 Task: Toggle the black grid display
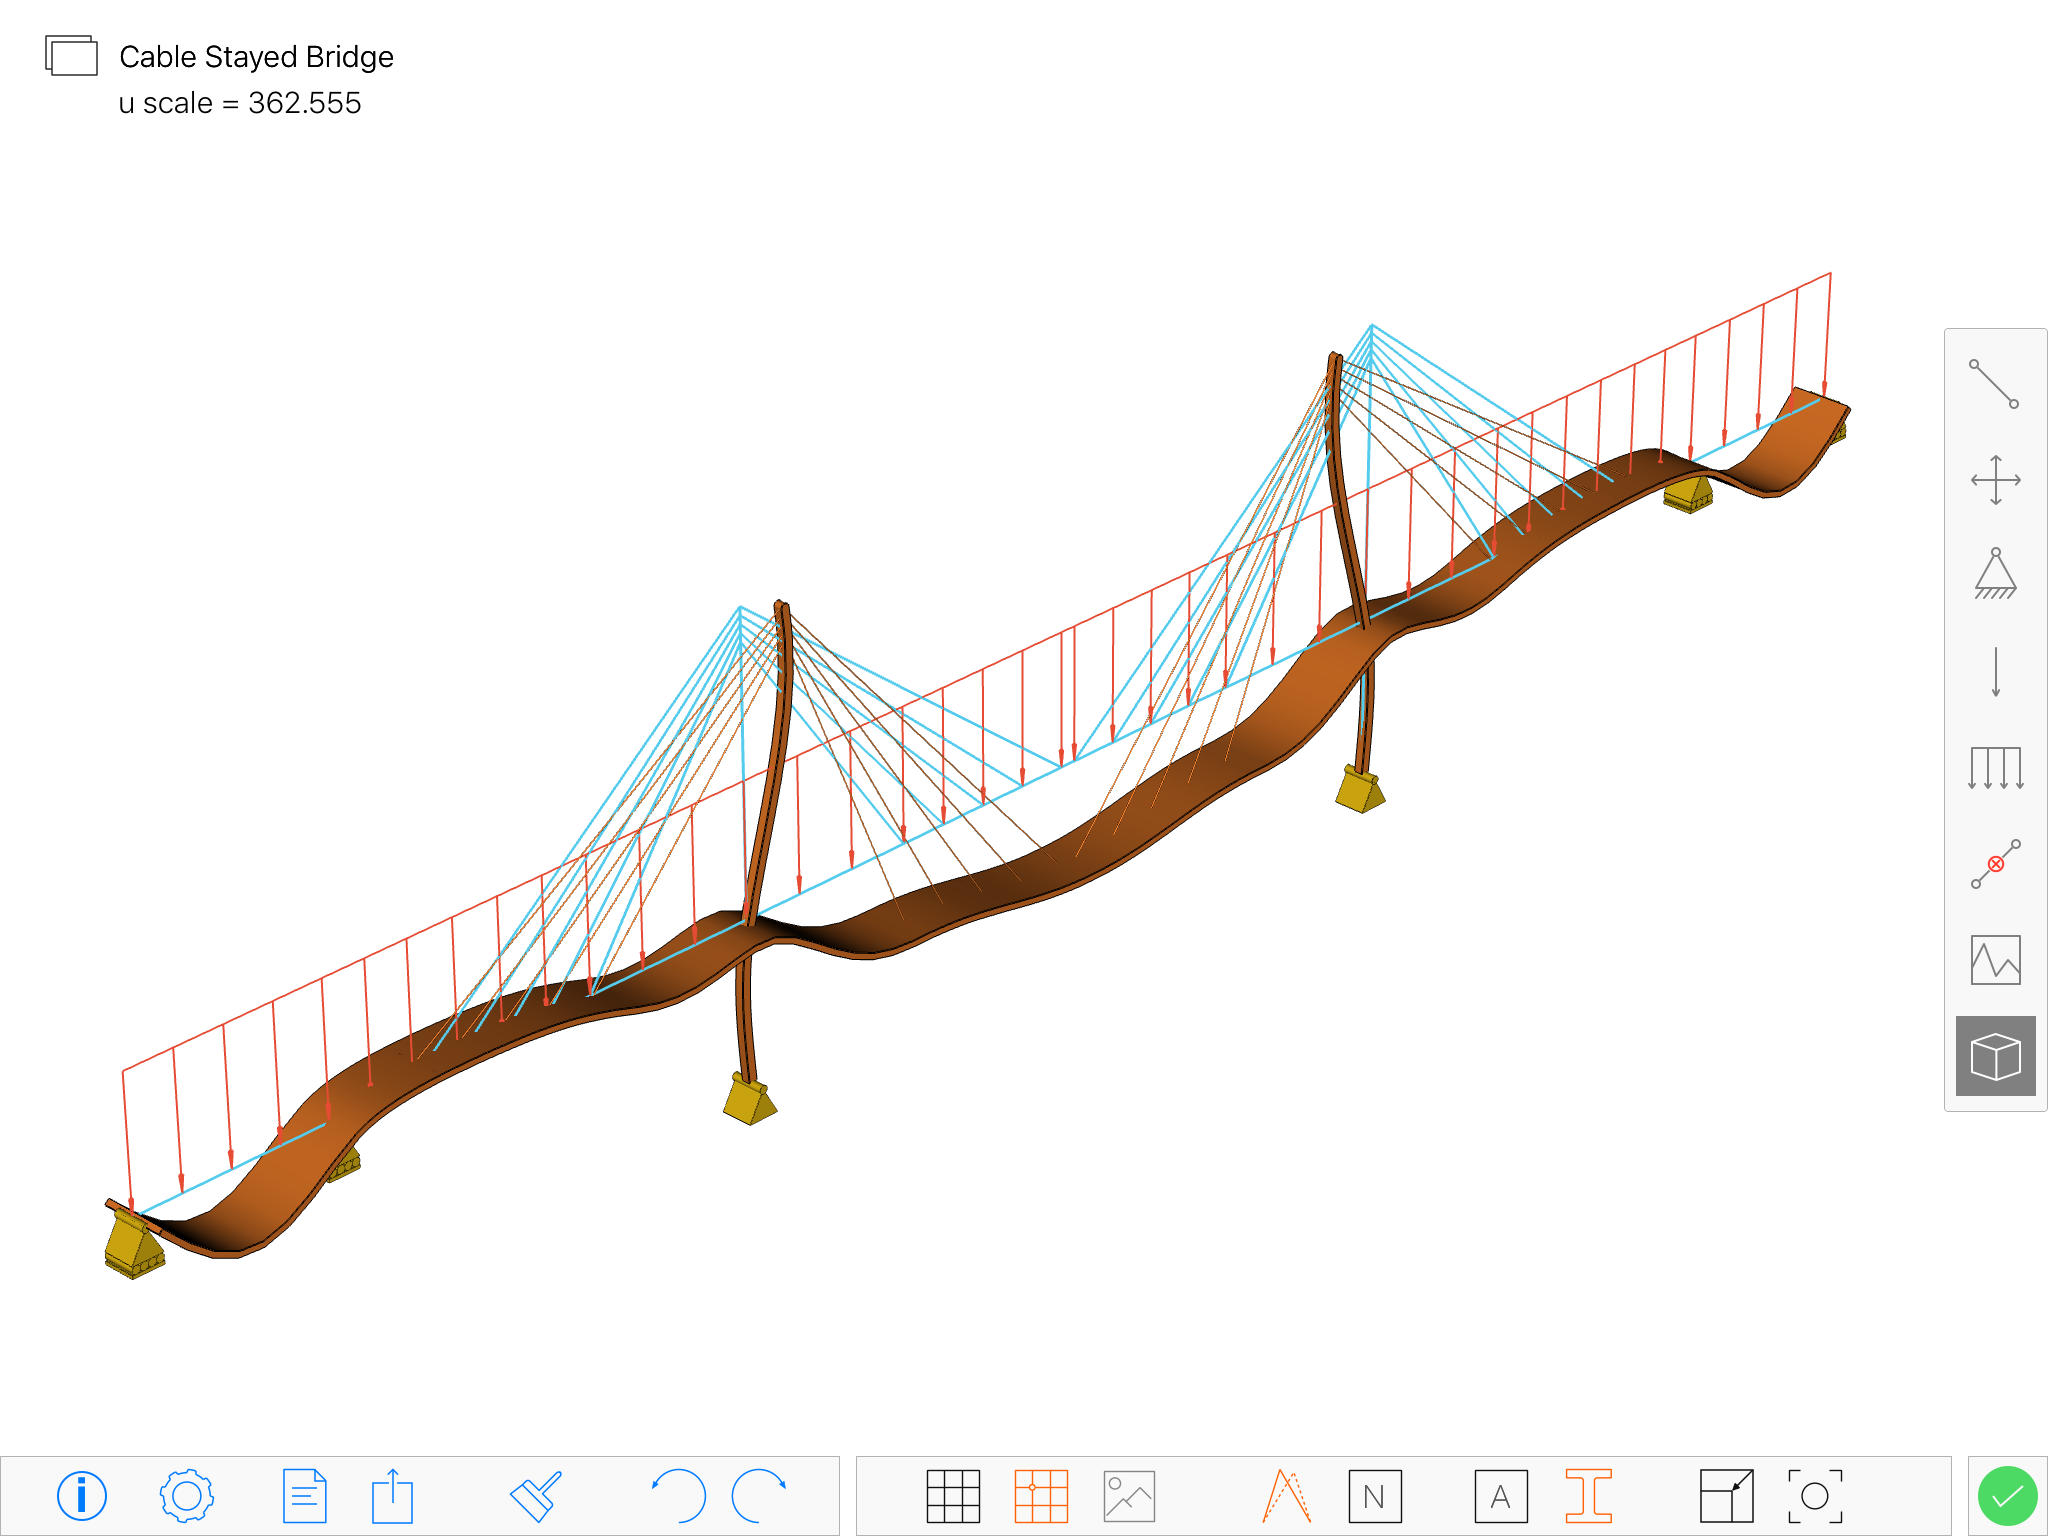(x=952, y=1496)
